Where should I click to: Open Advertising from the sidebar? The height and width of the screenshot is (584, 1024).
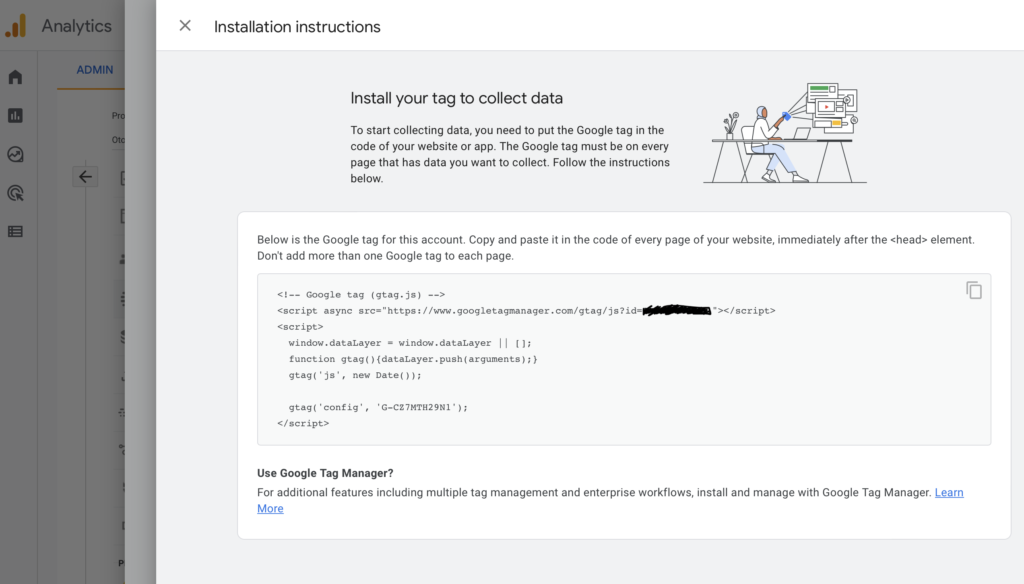[15, 193]
